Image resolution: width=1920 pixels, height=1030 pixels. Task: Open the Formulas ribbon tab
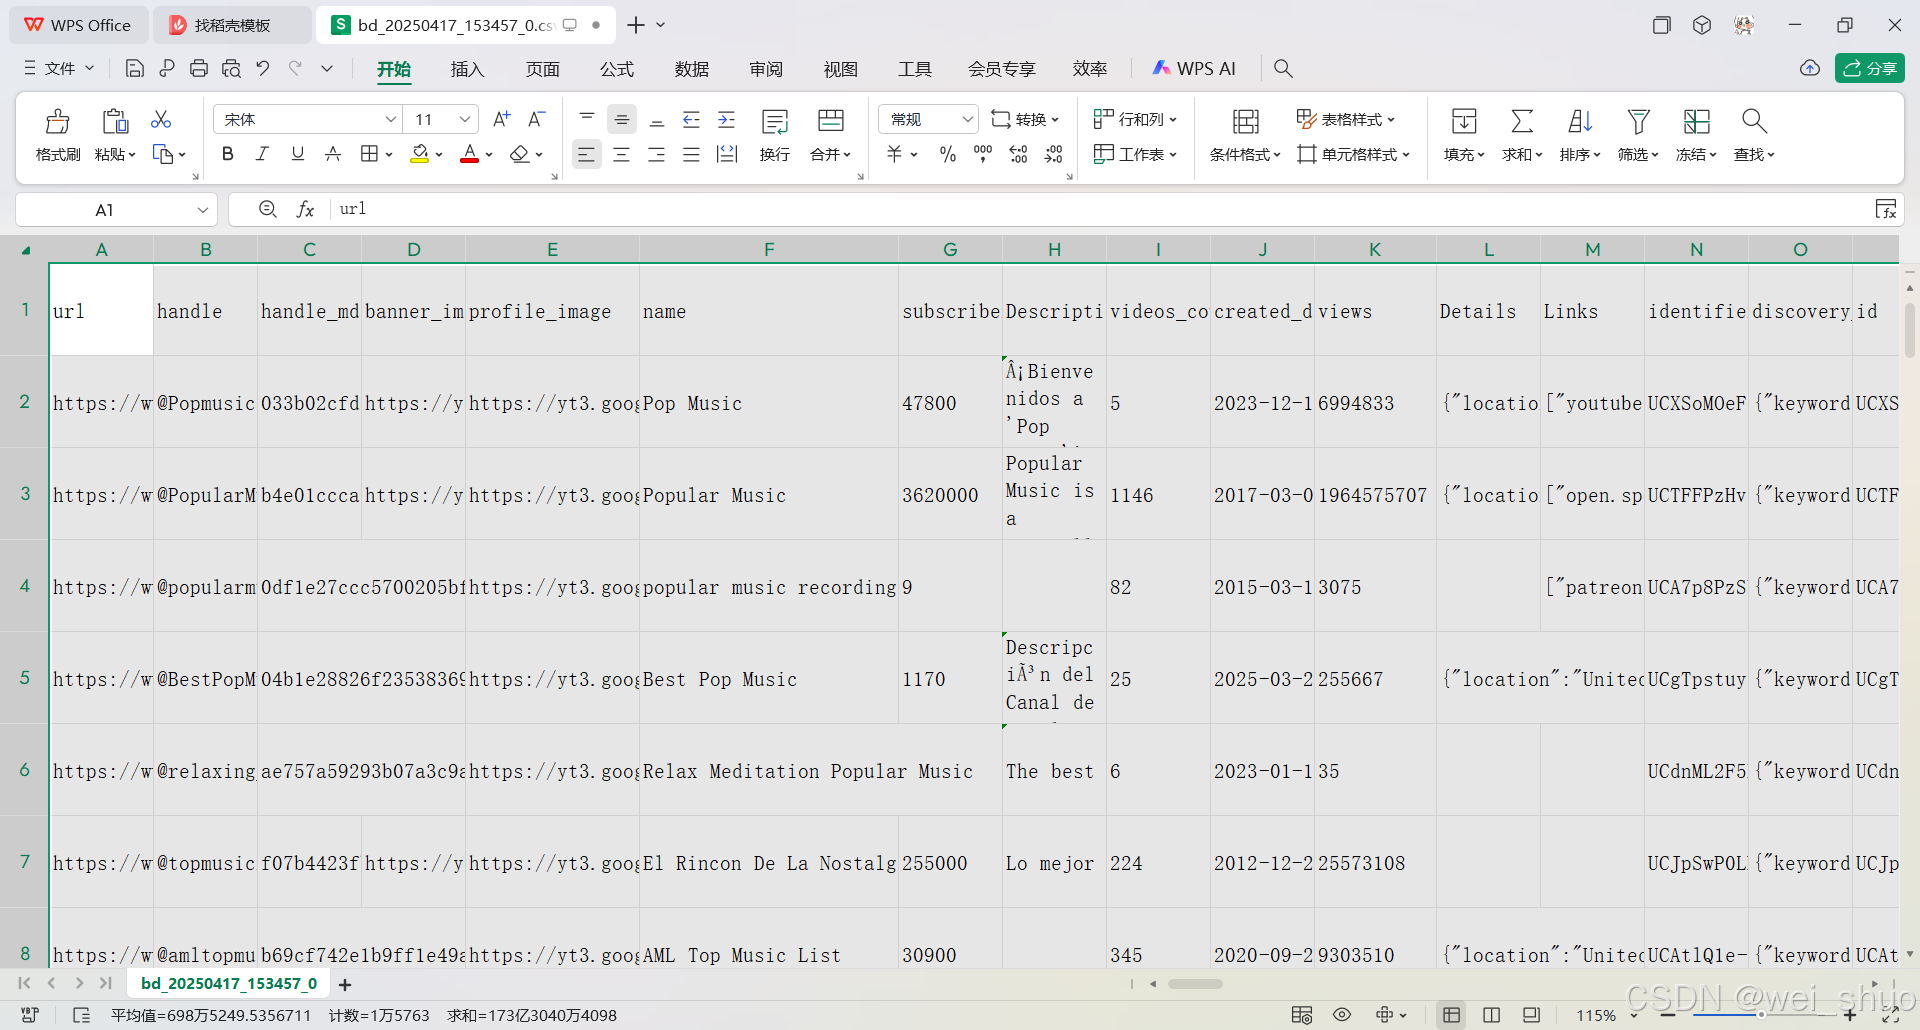click(x=617, y=69)
